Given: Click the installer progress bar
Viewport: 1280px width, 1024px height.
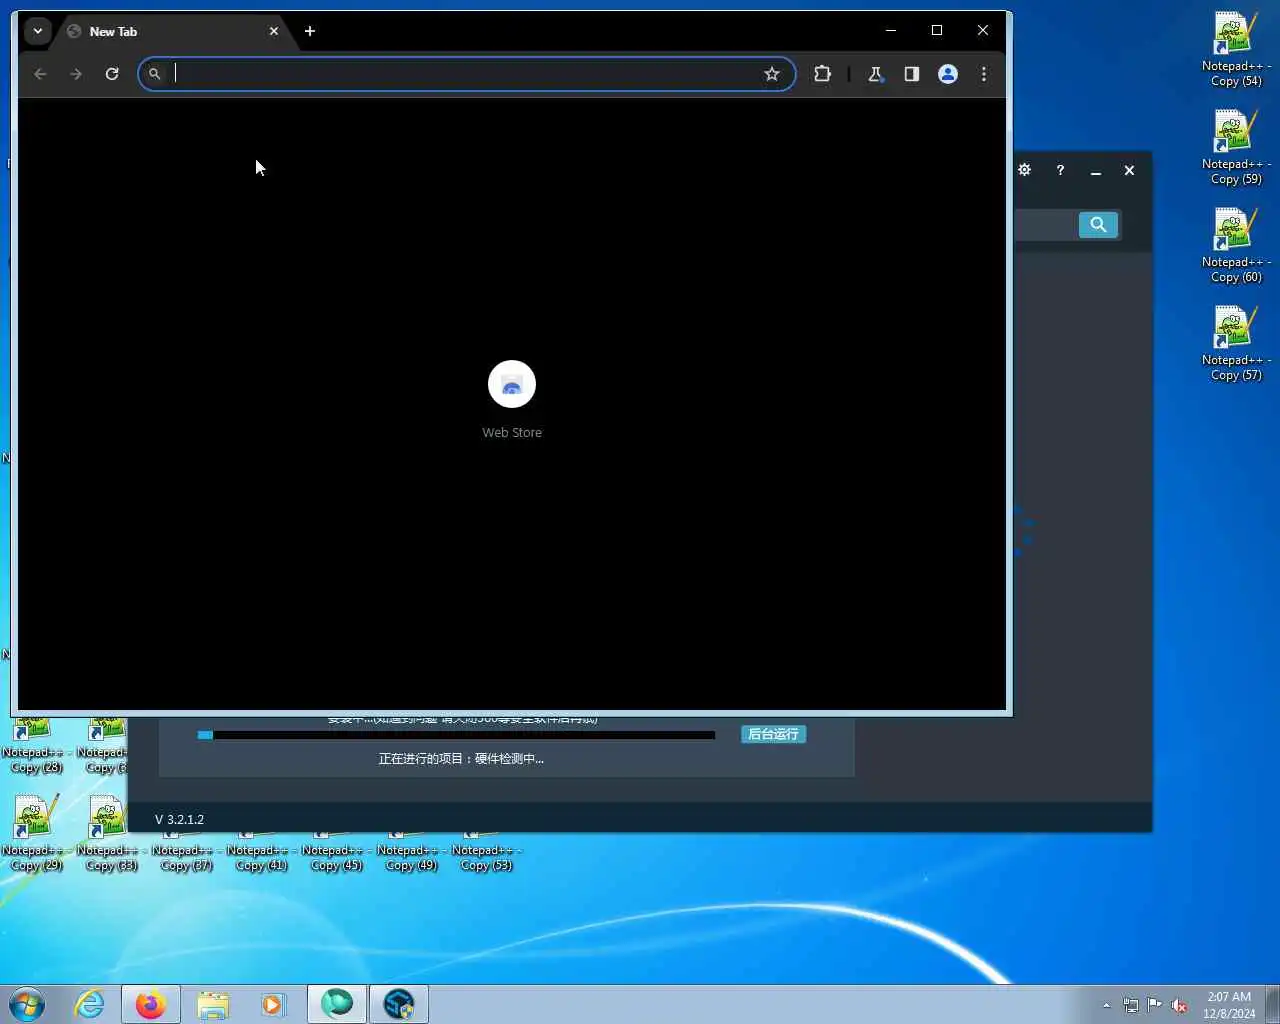Looking at the screenshot, I should (456, 735).
